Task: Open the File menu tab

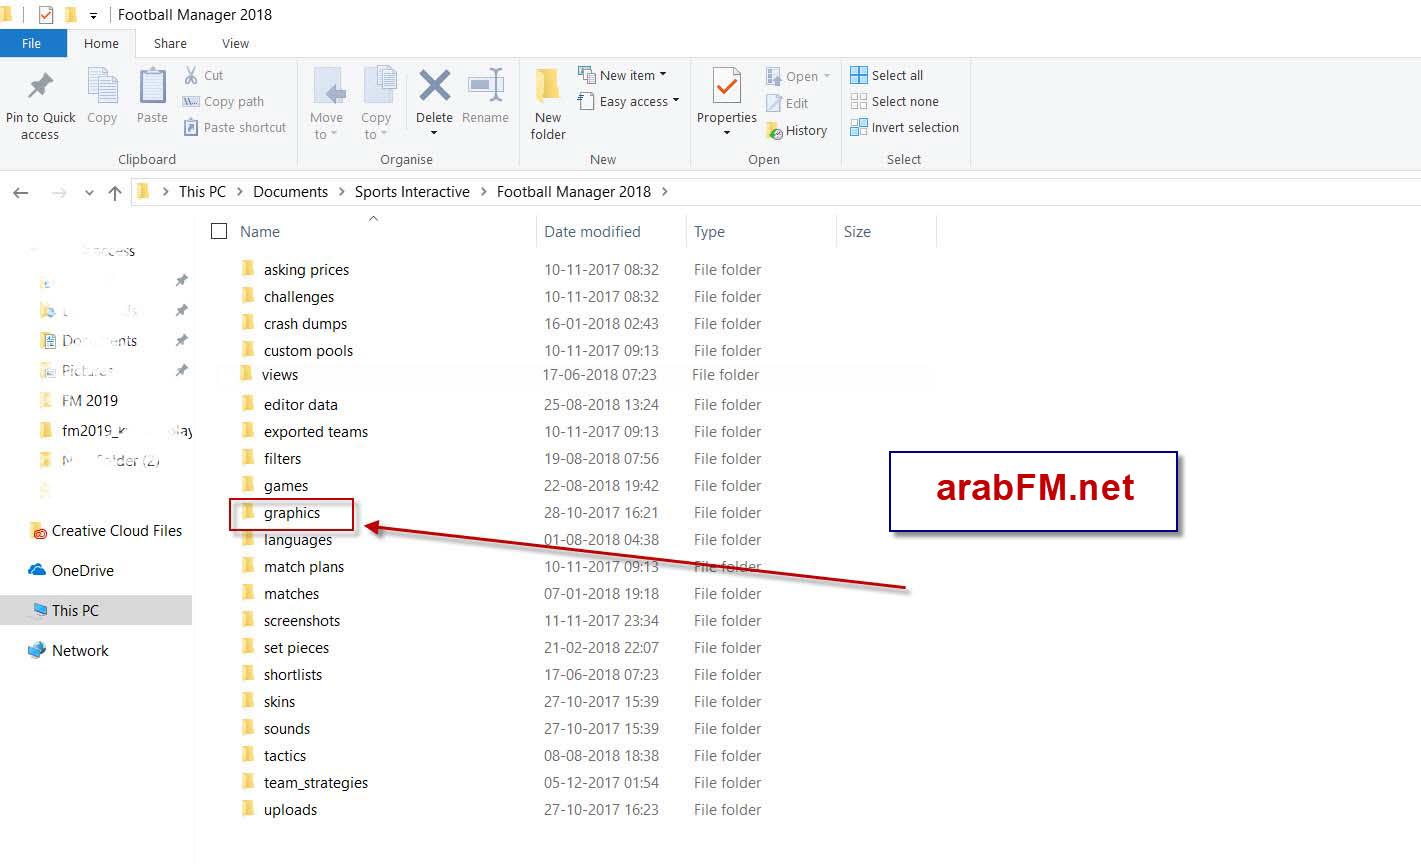Action: pos(32,44)
